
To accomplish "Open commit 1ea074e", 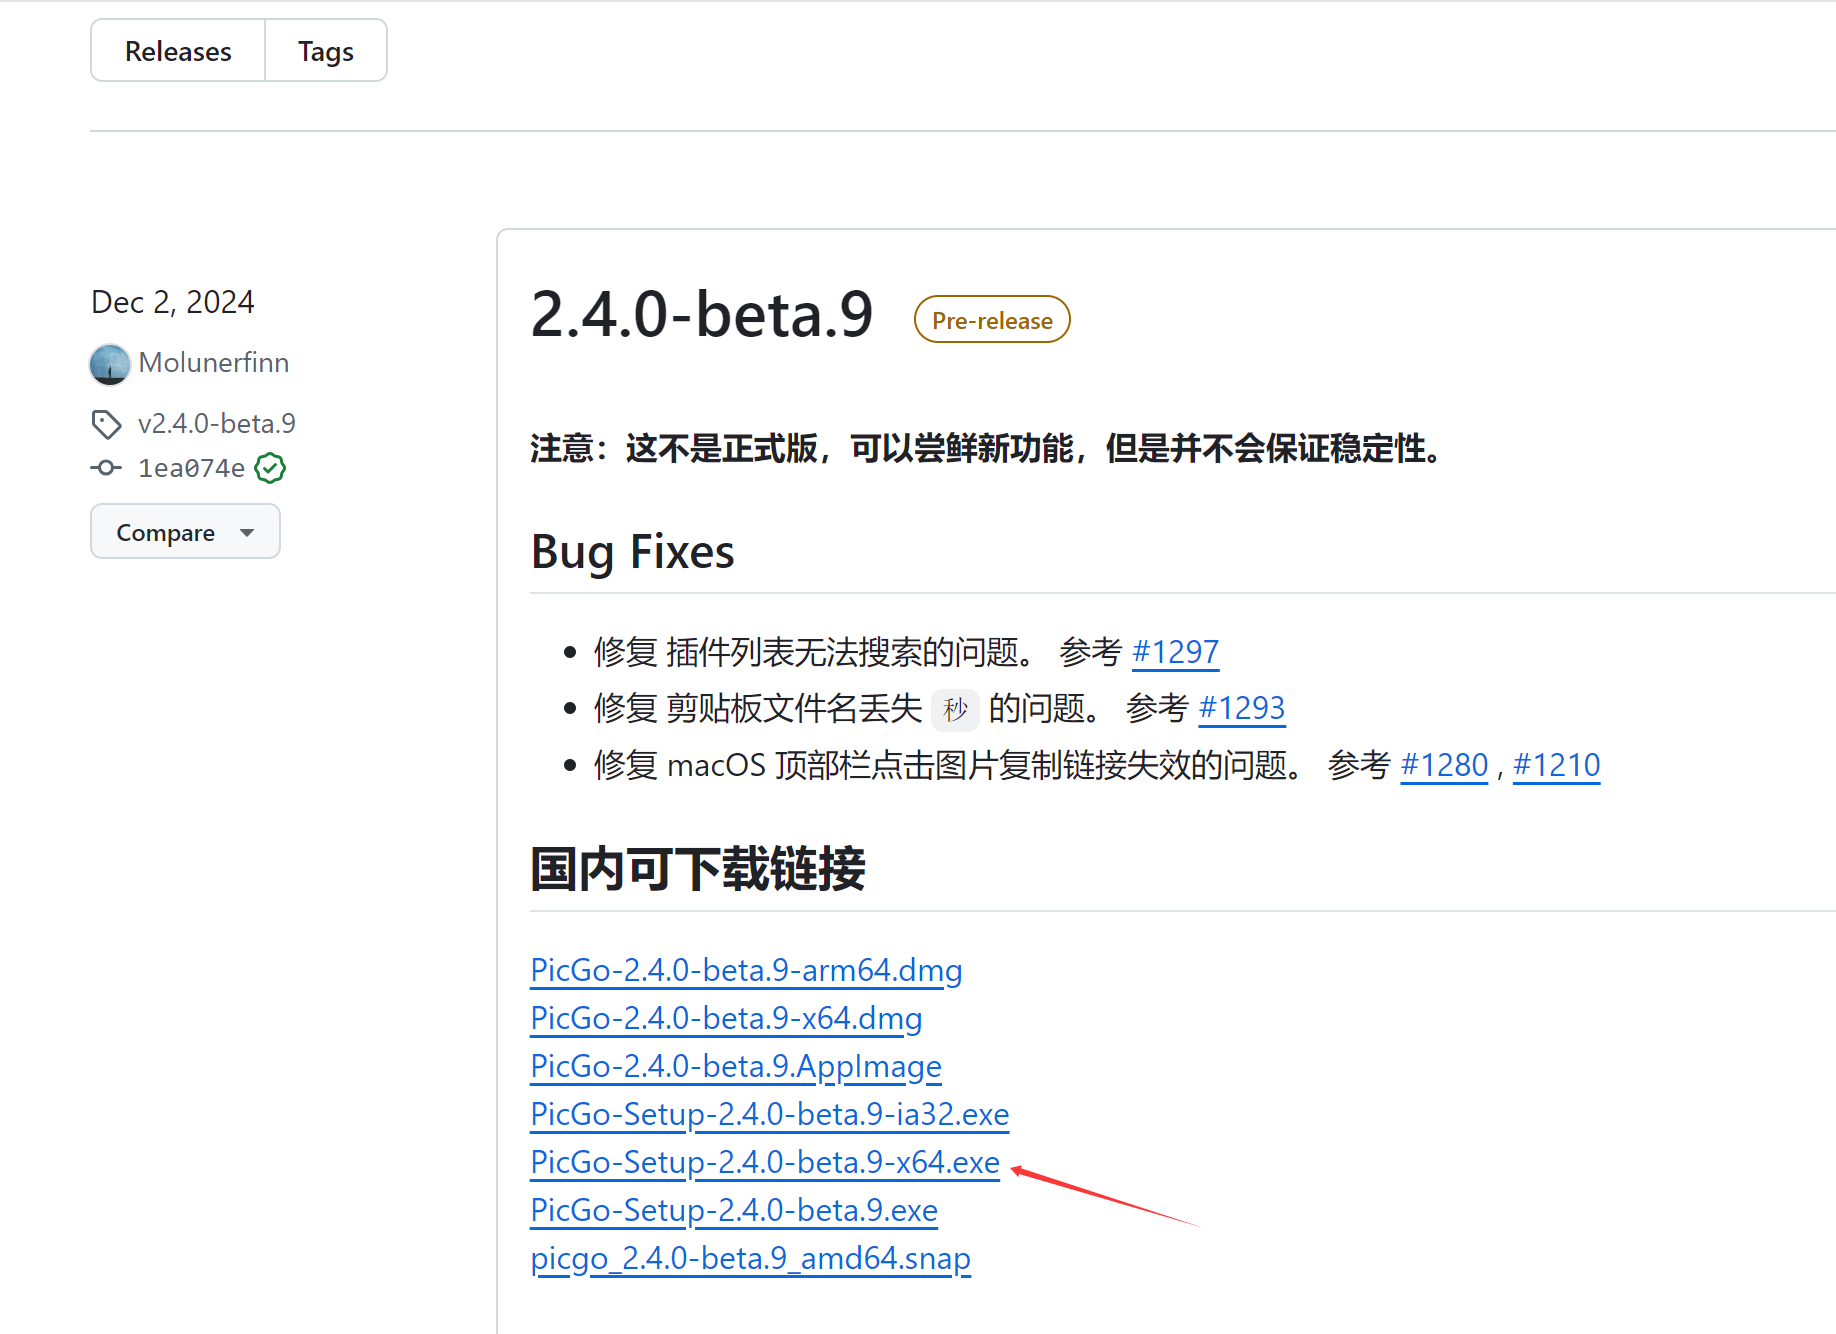I will click(x=191, y=468).
